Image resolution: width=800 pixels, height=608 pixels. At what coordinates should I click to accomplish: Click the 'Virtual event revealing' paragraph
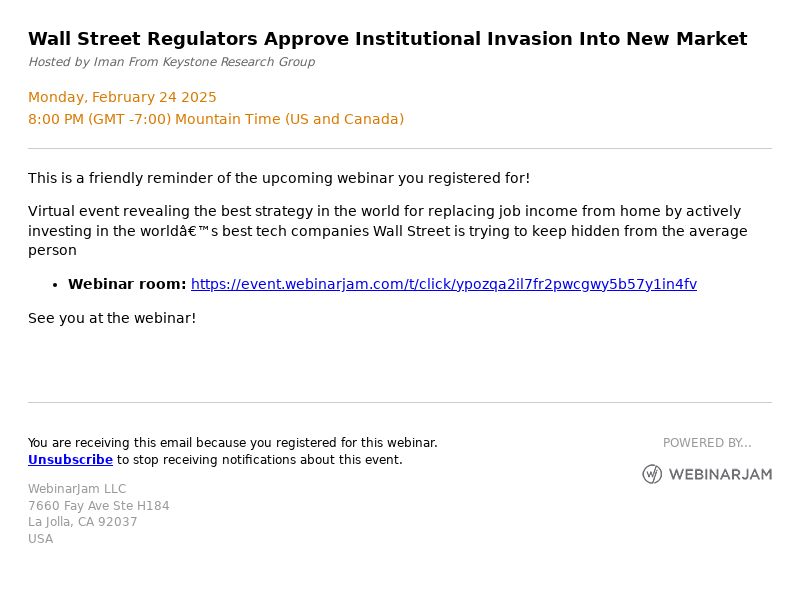(388, 231)
